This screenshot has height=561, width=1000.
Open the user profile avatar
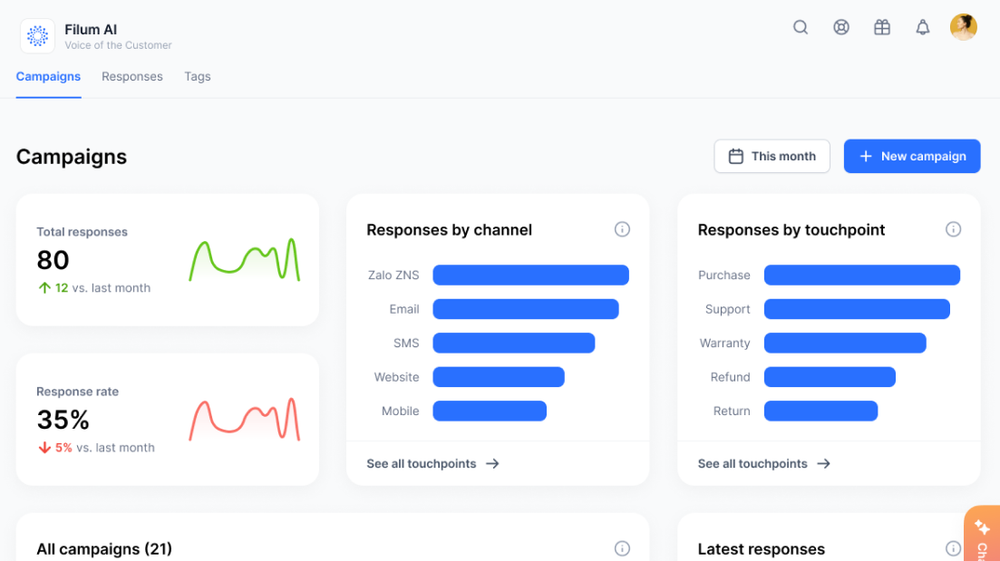963,27
